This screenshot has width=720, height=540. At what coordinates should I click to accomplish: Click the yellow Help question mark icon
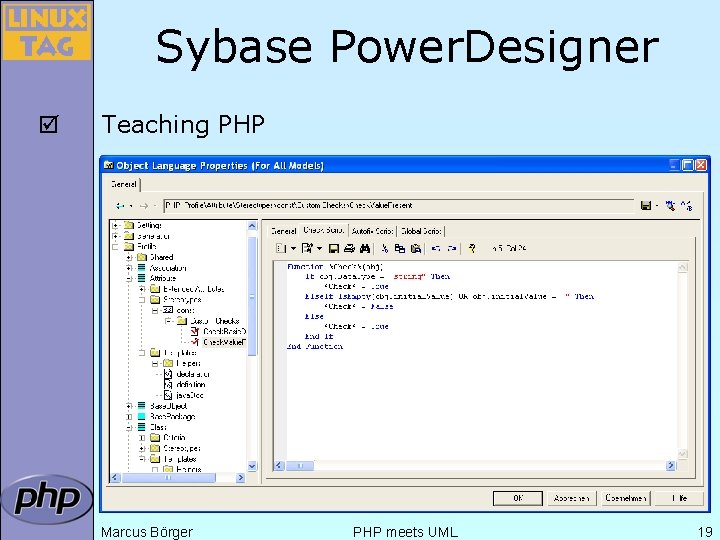(472, 248)
